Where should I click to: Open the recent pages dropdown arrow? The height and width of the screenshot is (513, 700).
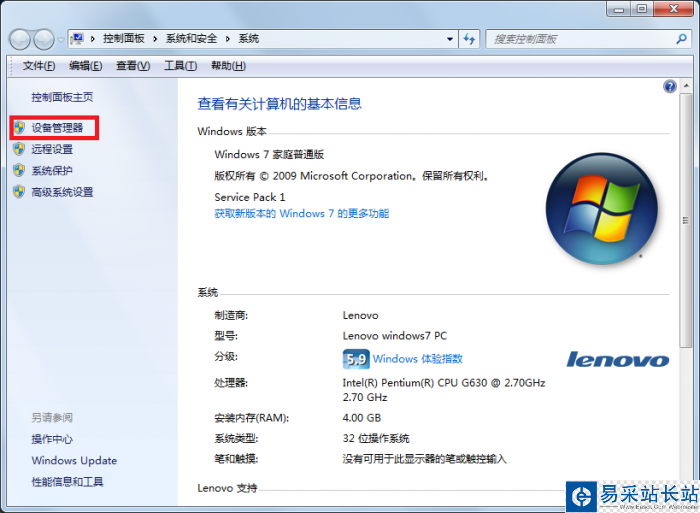(x=61, y=40)
